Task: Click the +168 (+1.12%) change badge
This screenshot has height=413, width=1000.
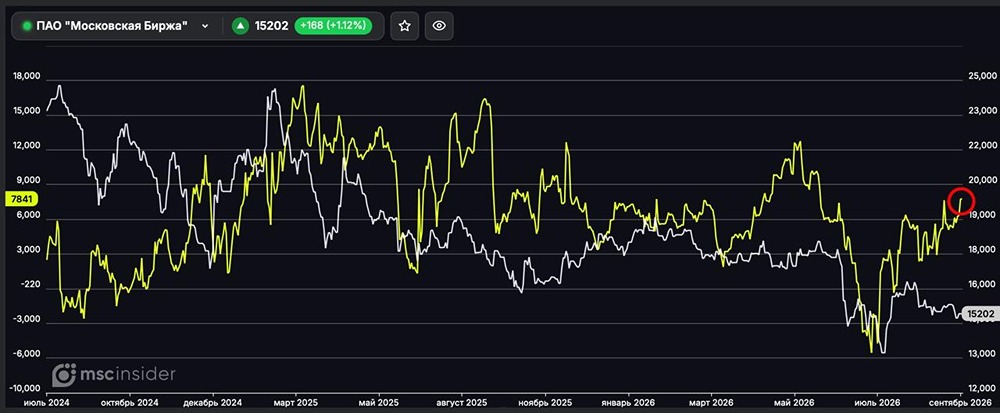Action: coord(333,26)
